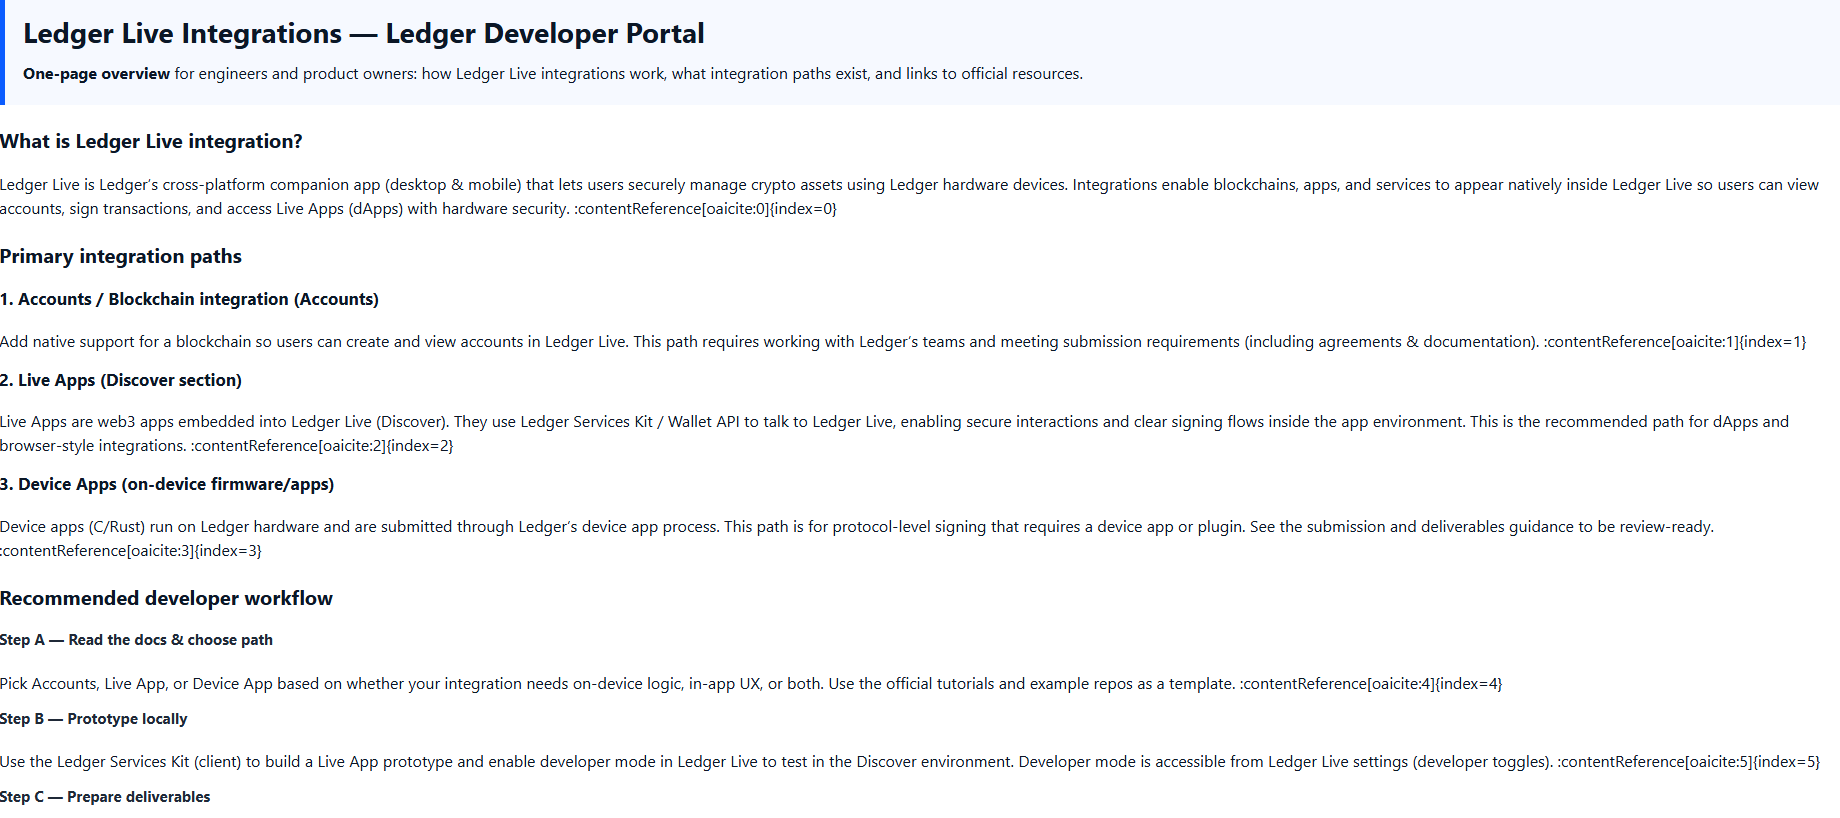Viewport: 1840px width, 818px height.
Task: Click the sentence starting 'Pick Accounts, Live App, or Device App'
Action: pyautogui.click(x=412, y=684)
